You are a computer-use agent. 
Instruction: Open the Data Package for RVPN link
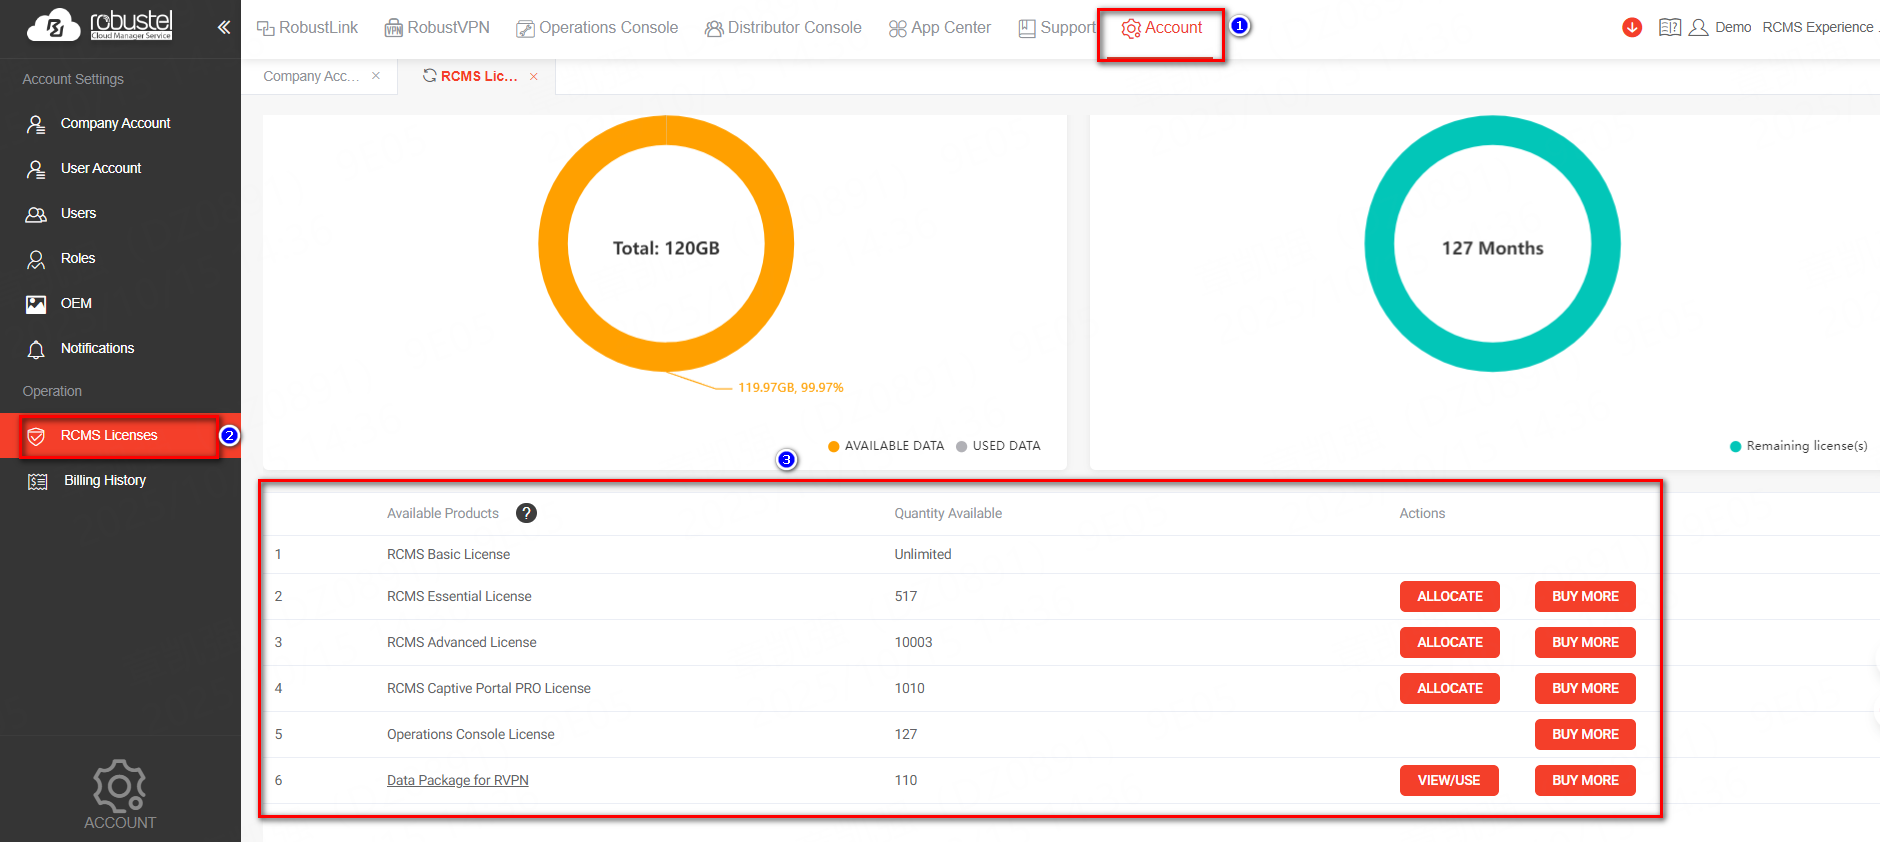point(458,781)
